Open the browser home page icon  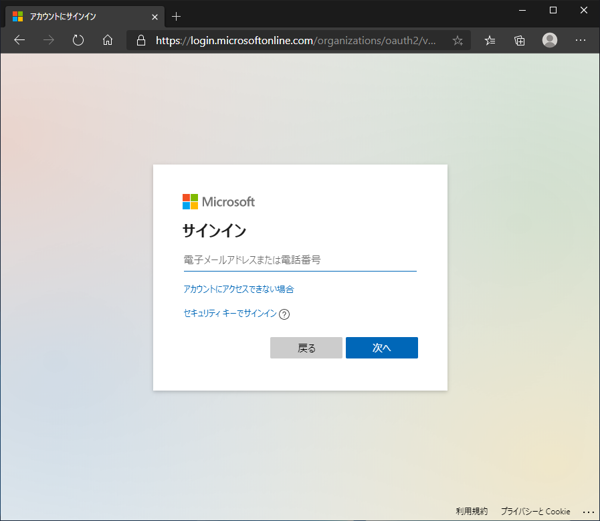click(108, 40)
